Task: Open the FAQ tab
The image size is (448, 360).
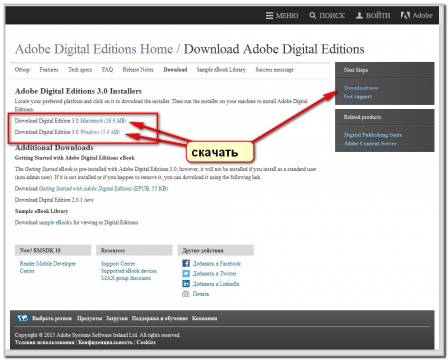Action: pos(107,70)
